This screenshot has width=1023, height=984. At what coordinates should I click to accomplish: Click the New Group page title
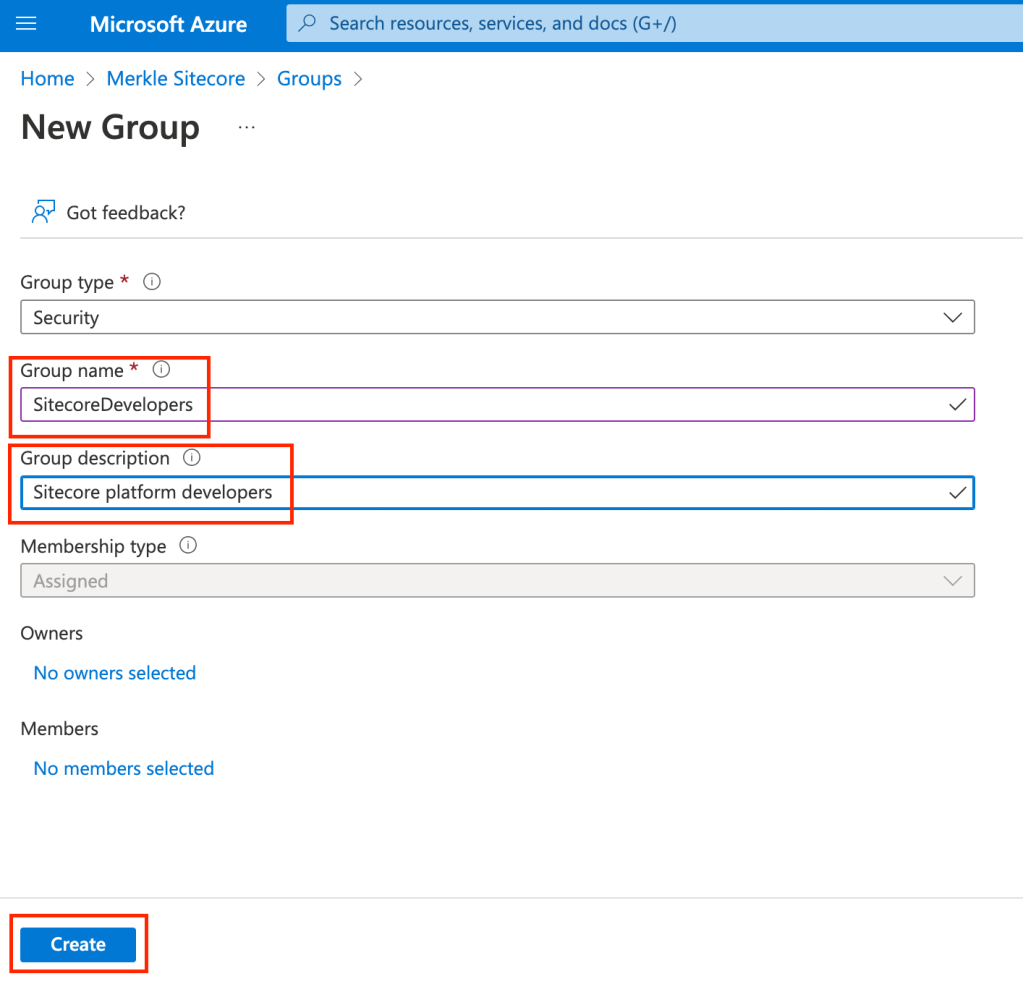coord(110,127)
